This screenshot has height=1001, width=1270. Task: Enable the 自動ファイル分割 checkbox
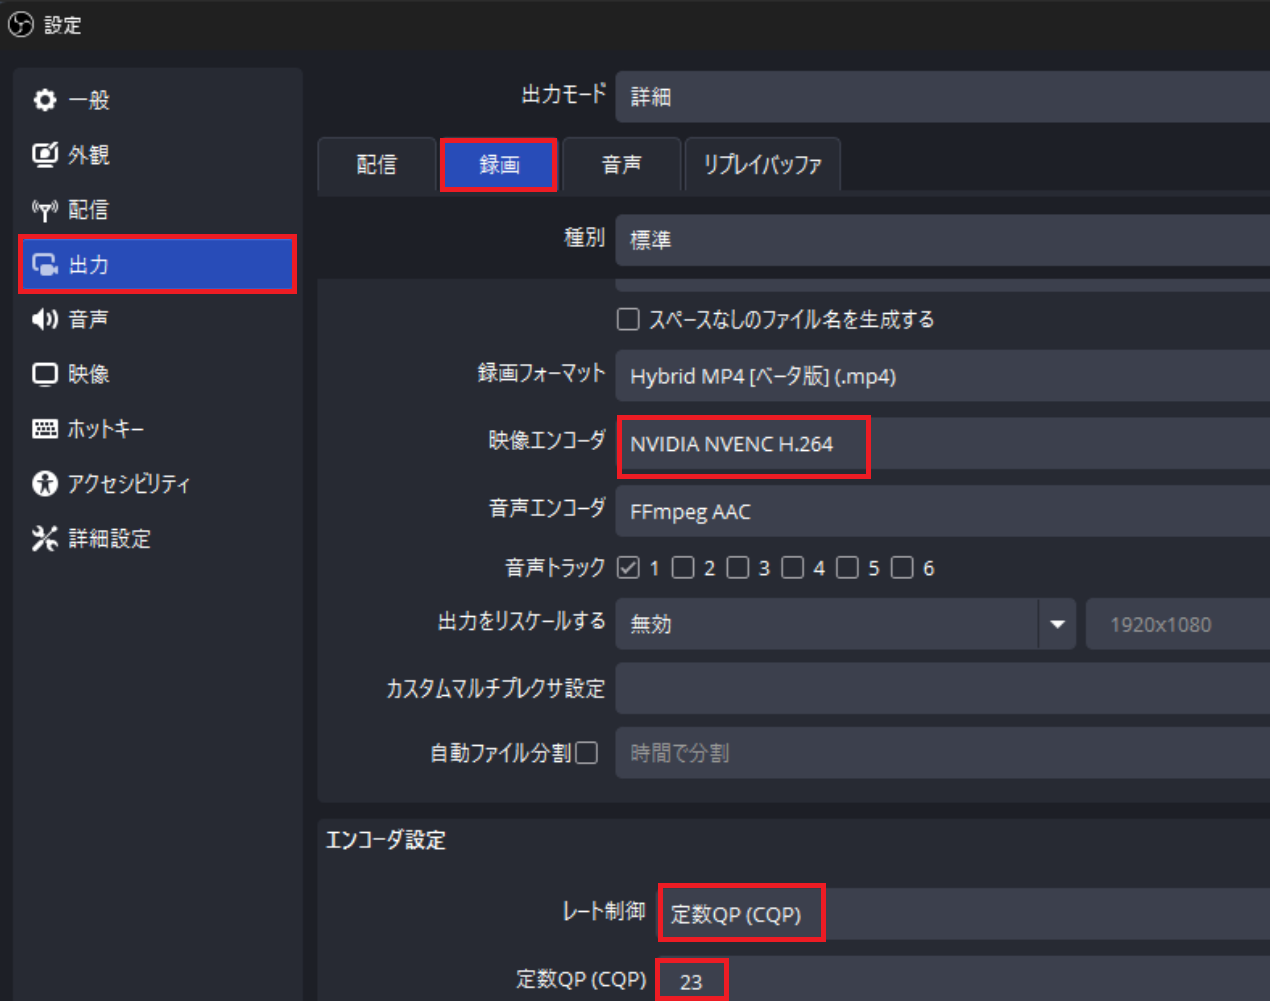[587, 753]
